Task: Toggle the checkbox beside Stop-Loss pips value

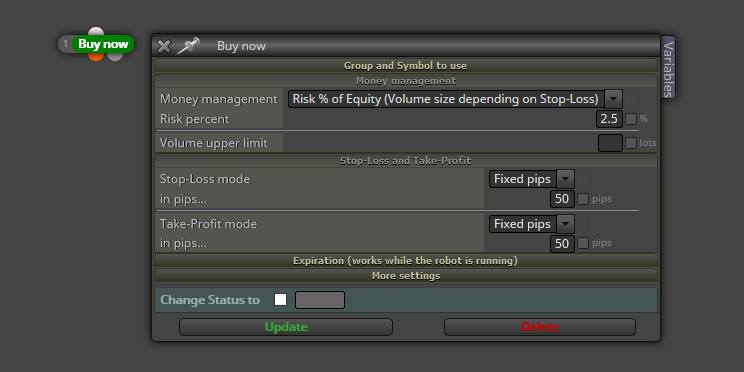Action: pyautogui.click(x=583, y=199)
